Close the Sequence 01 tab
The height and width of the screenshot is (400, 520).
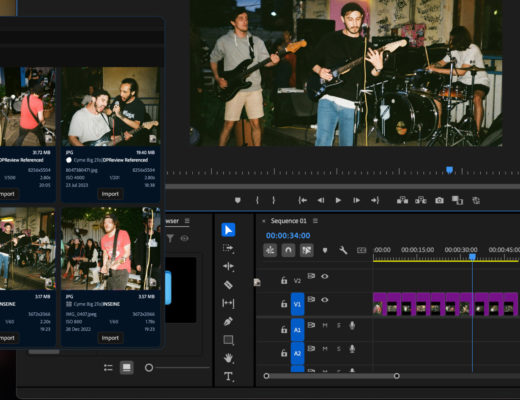click(264, 221)
